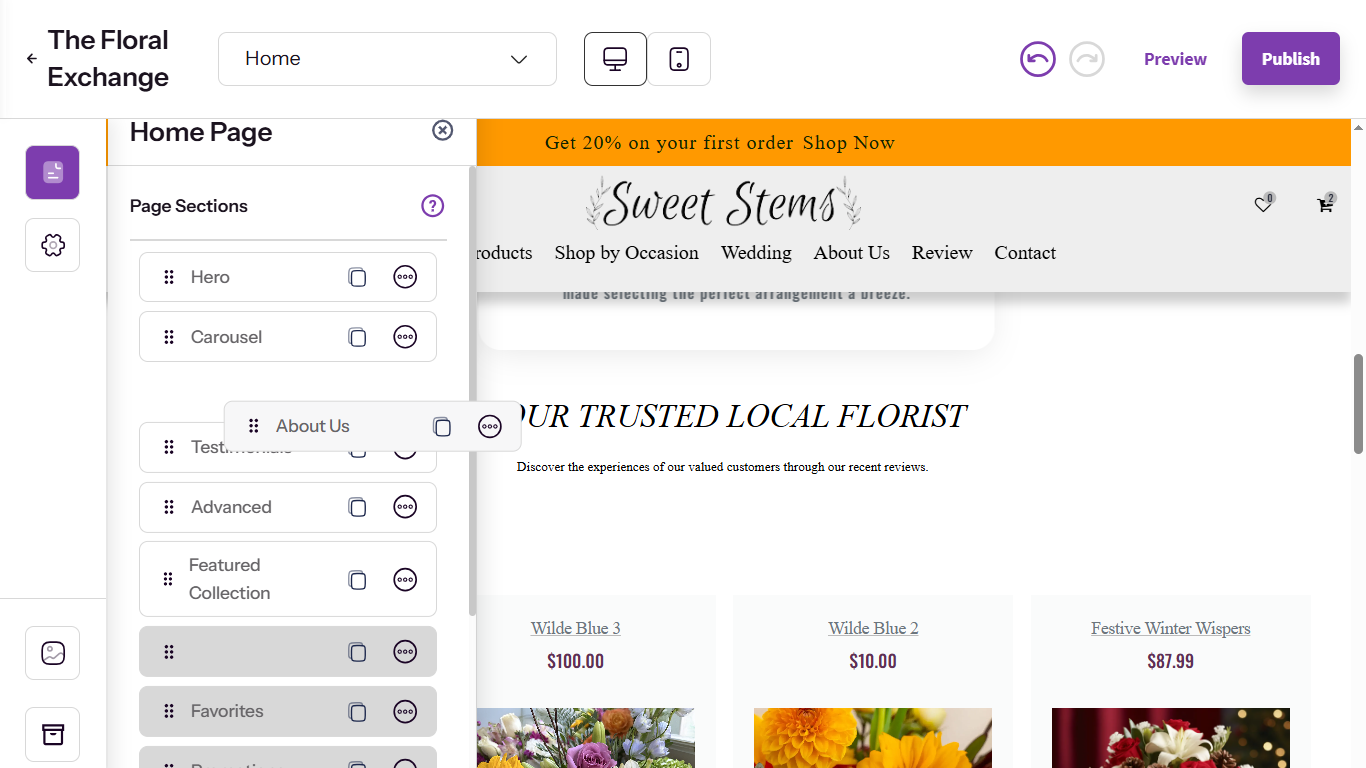
Task: Click Shop Now in the promo banner
Action: click(849, 143)
